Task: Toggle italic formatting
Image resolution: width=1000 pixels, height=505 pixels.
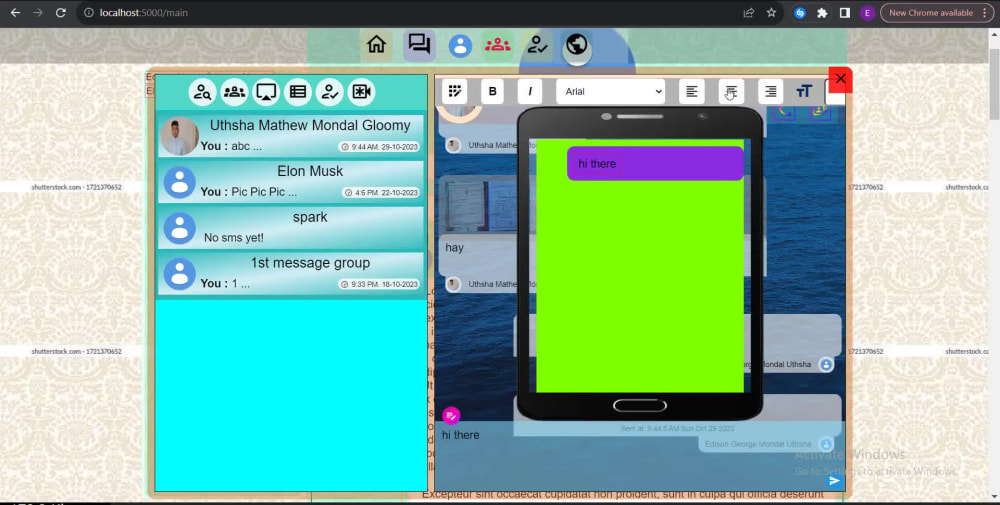Action: coord(529,91)
